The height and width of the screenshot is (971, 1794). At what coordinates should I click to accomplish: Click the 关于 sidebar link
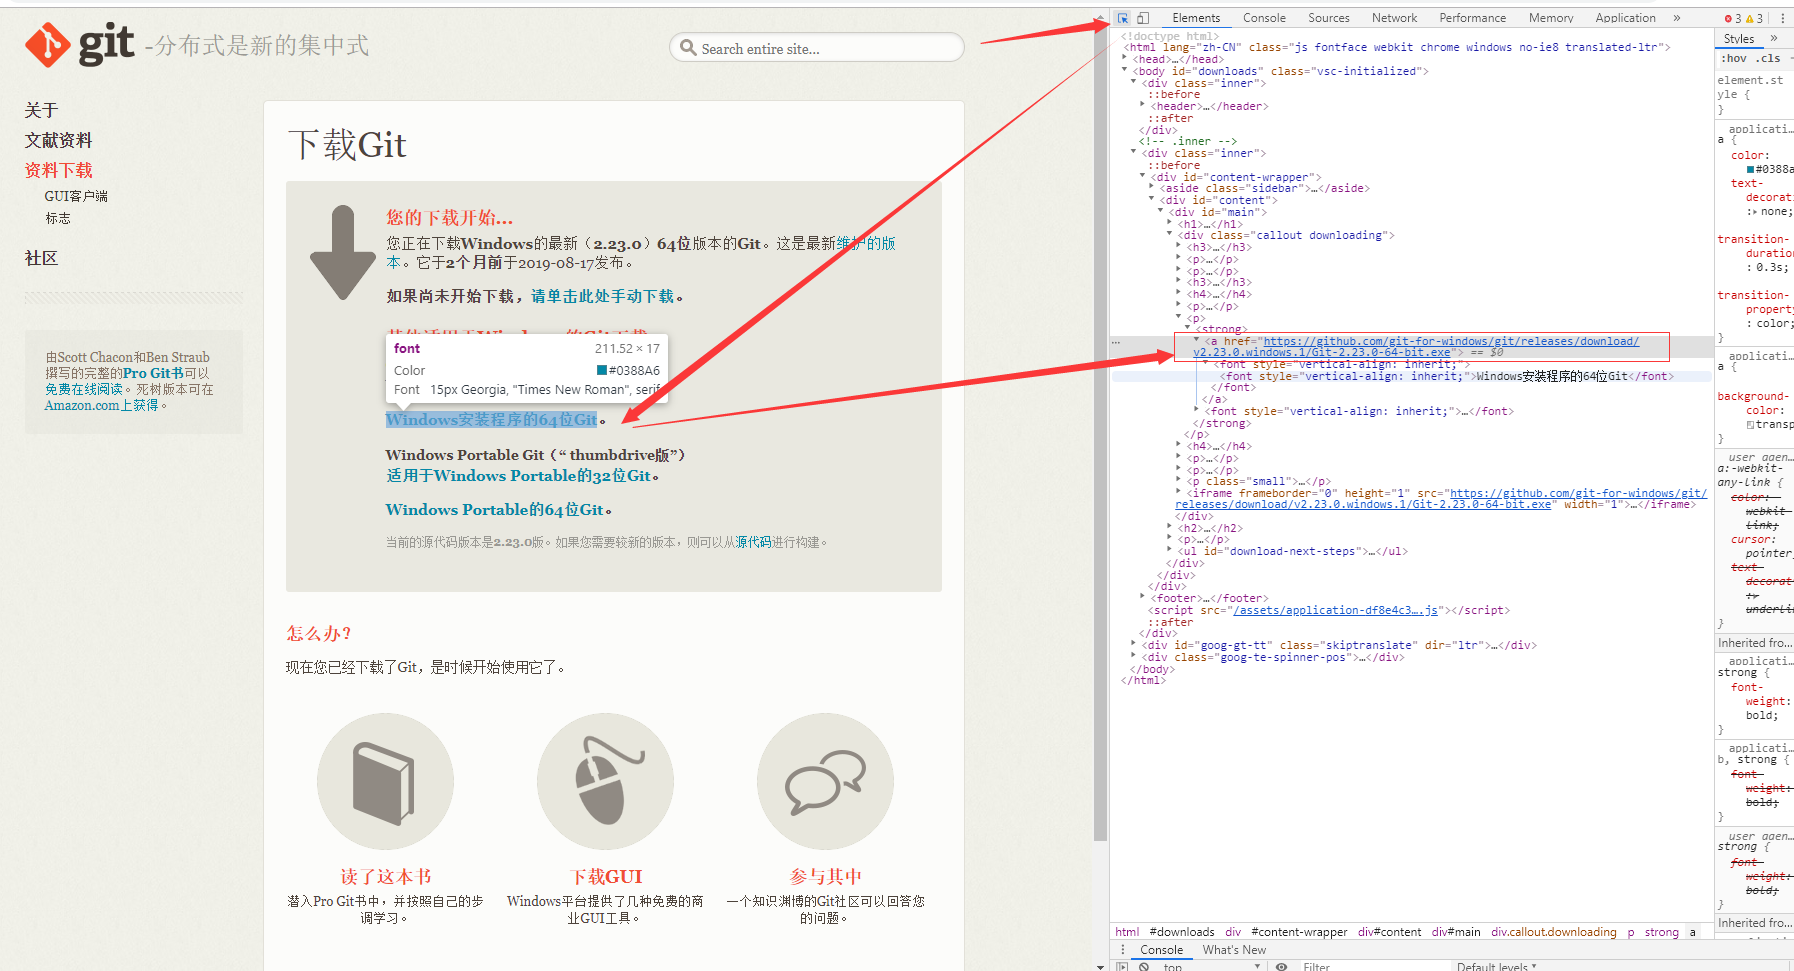coord(41,110)
